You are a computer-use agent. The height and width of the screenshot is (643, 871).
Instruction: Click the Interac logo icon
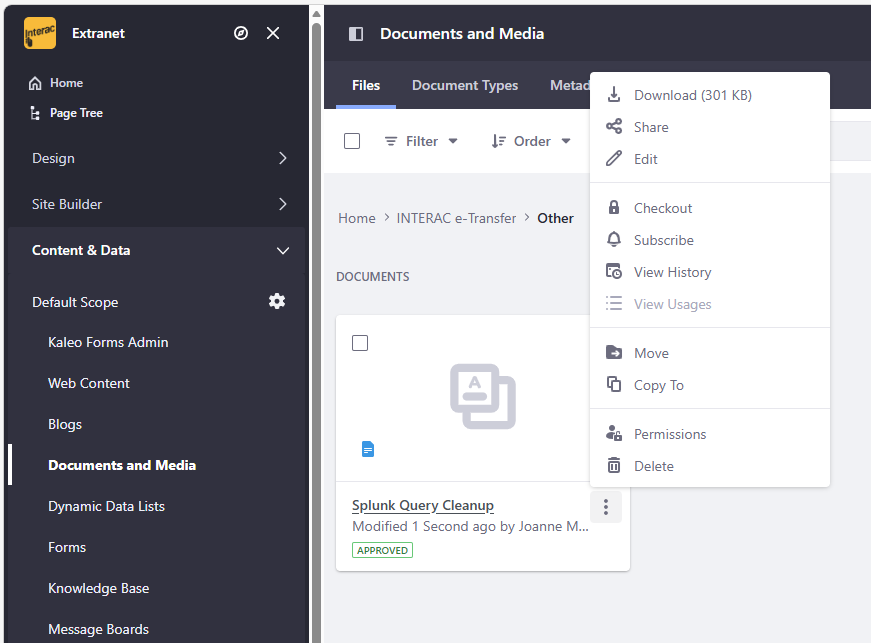point(39,33)
